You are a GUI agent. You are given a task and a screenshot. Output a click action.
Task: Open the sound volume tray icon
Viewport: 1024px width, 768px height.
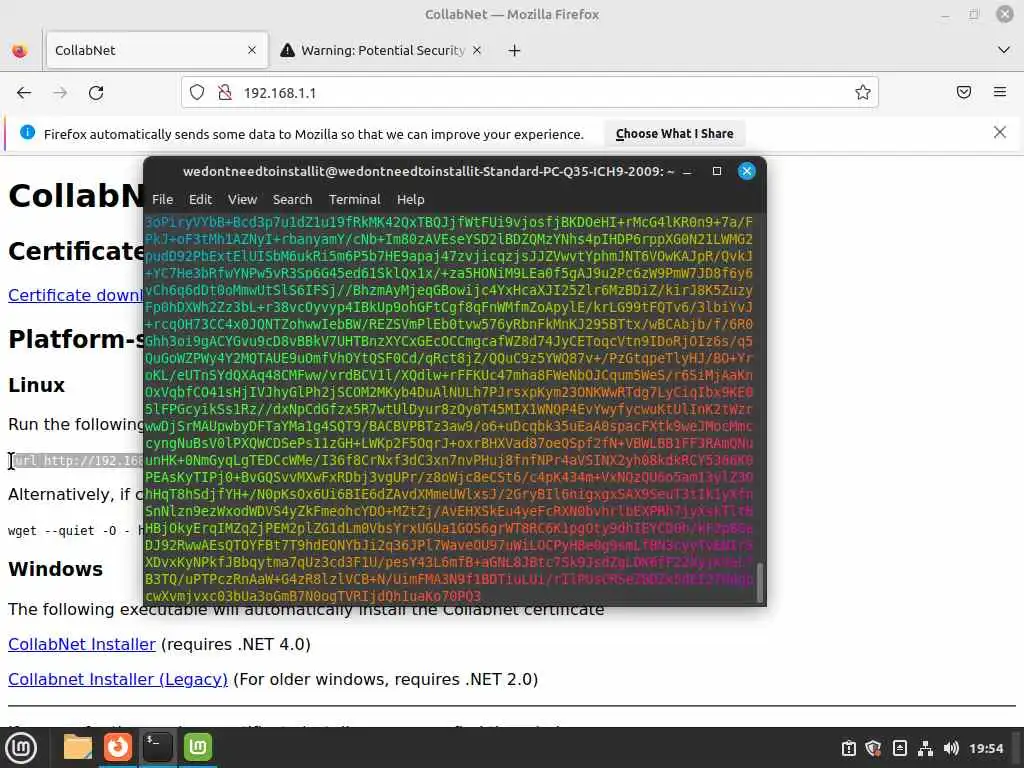coord(951,748)
